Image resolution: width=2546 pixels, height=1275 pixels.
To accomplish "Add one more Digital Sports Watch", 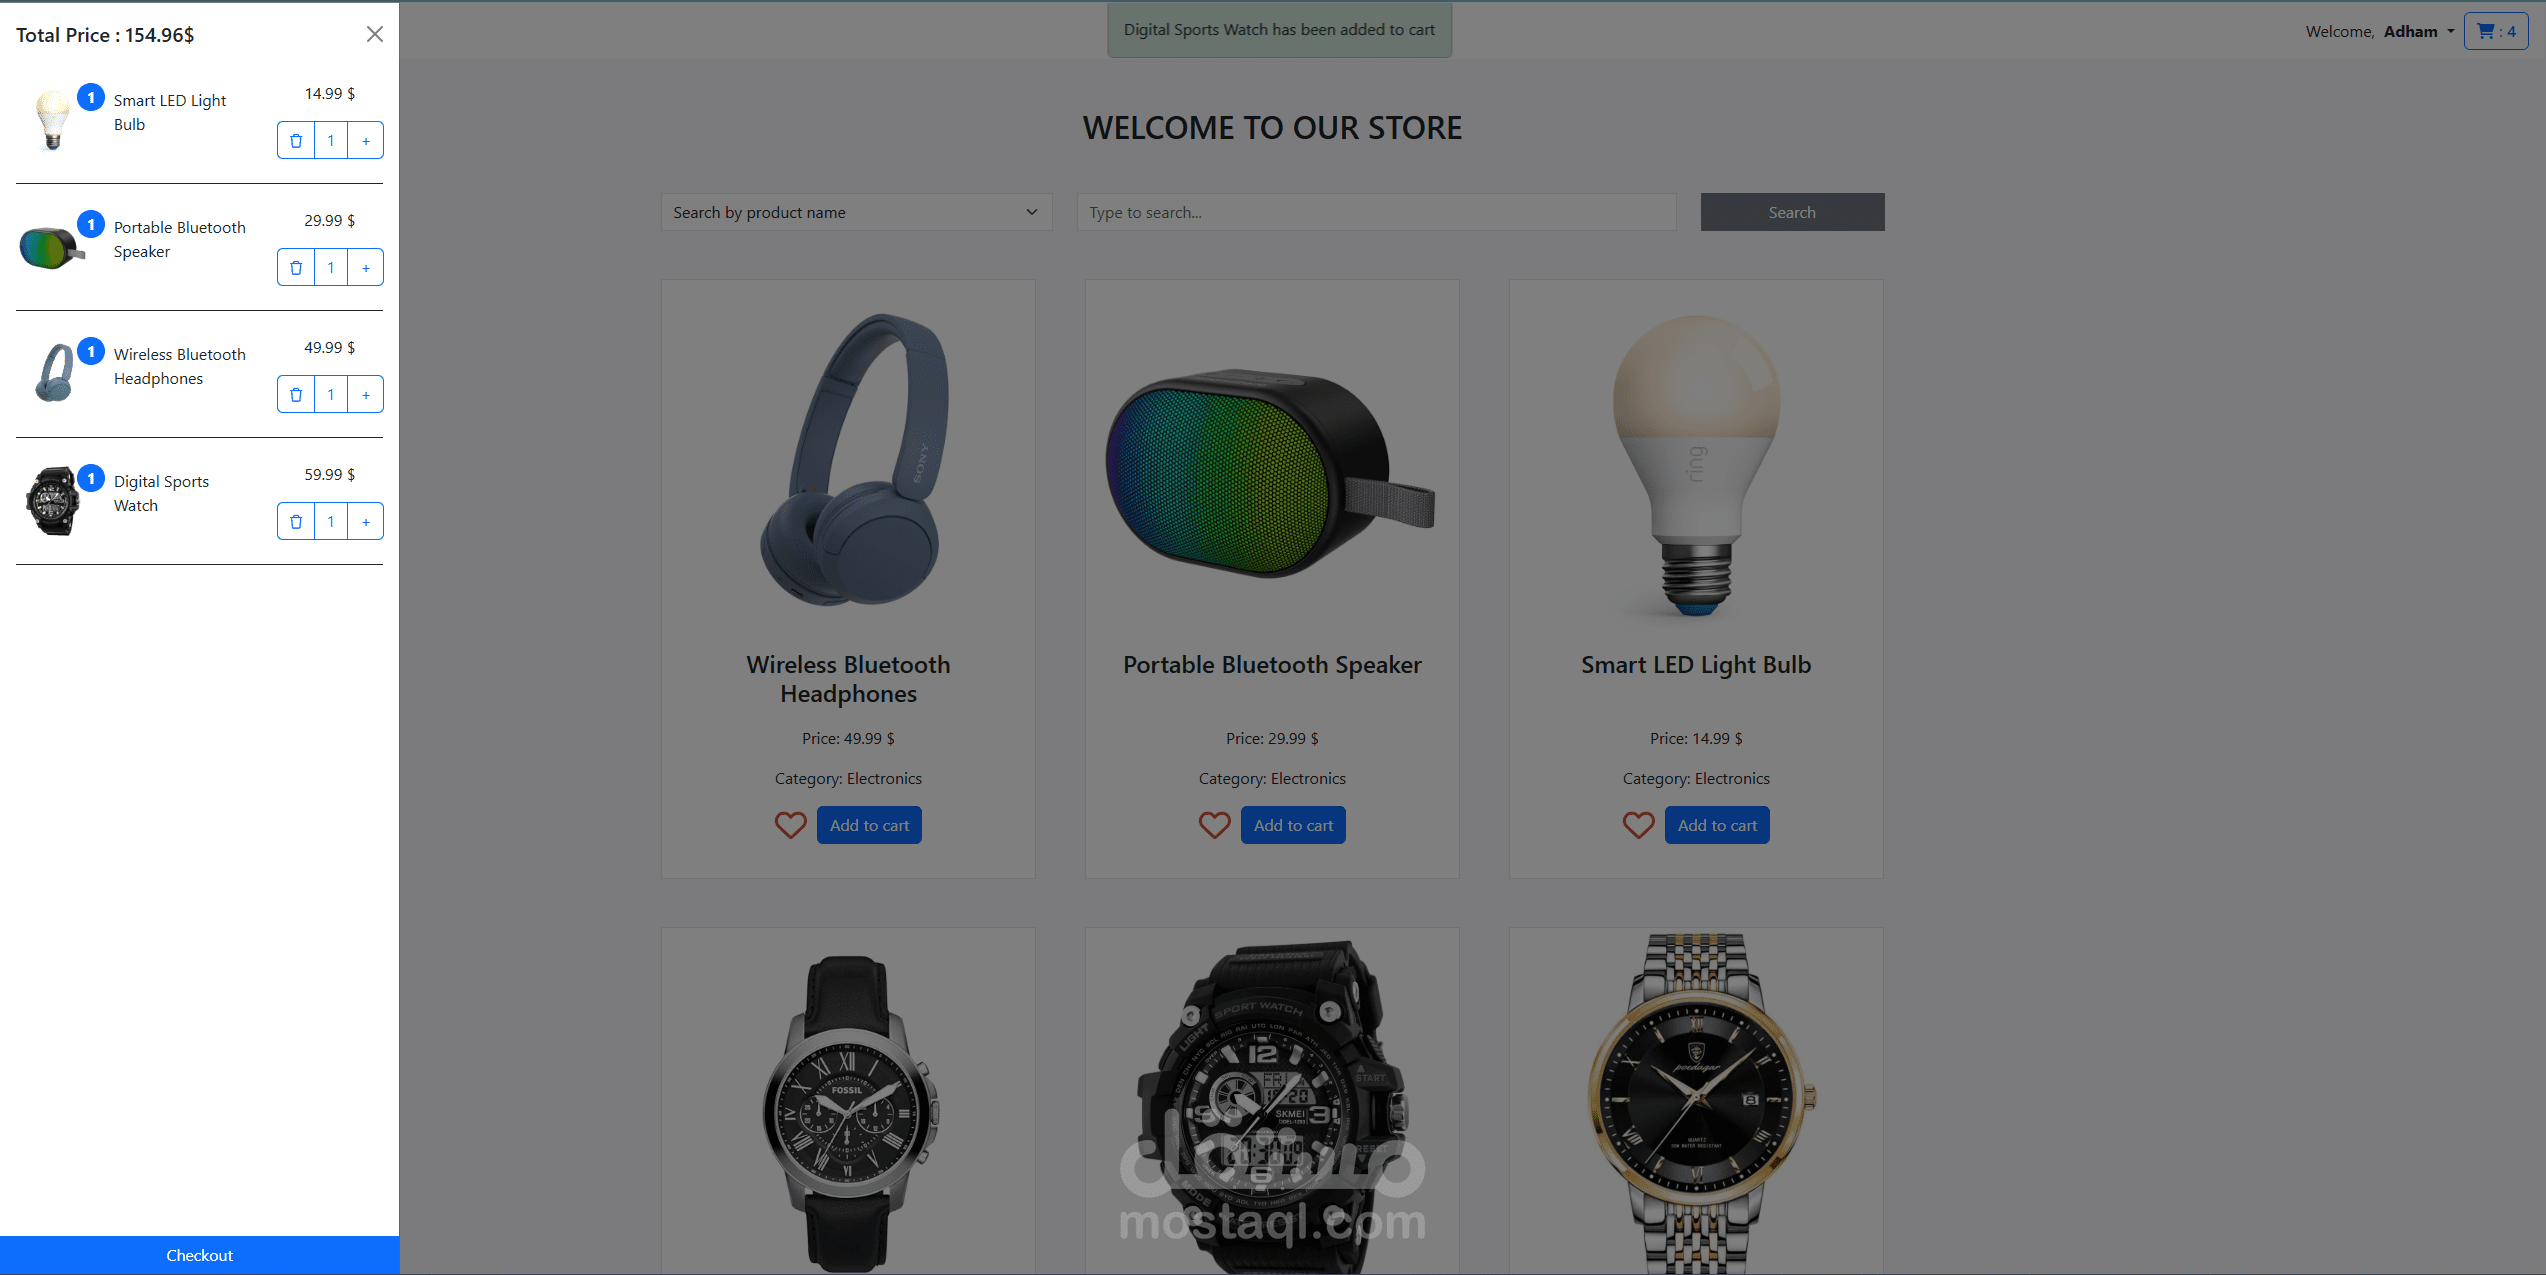I will 366,522.
